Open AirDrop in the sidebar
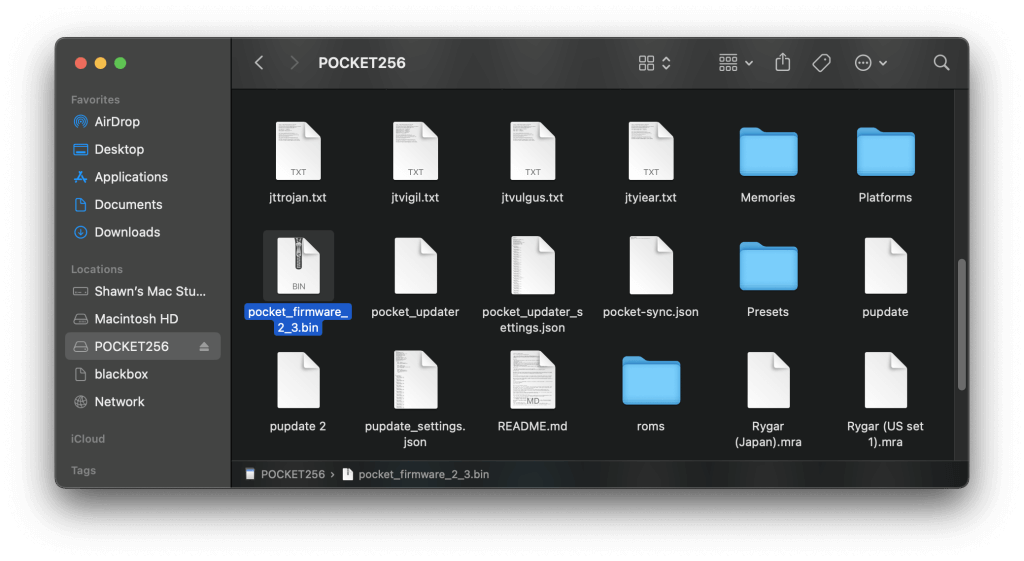The height and width of the screenshot is (561, 1024). point(117,122)
